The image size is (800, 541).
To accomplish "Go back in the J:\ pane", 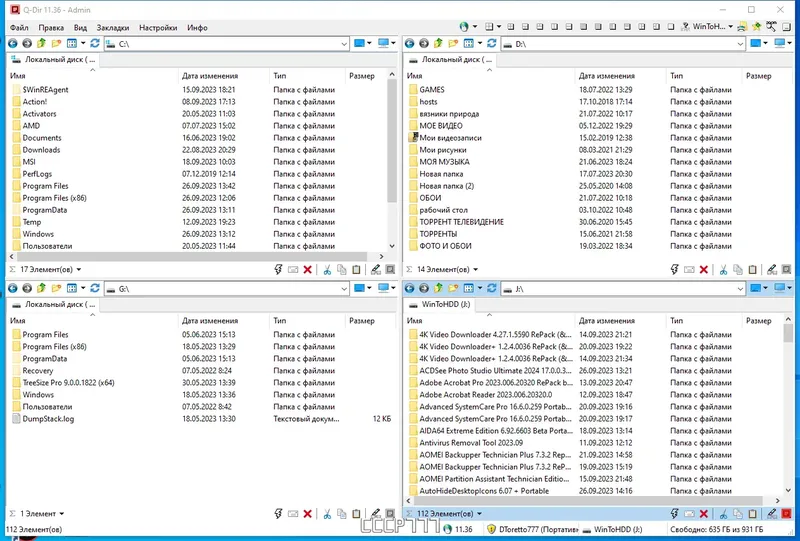I will (410, 288).
